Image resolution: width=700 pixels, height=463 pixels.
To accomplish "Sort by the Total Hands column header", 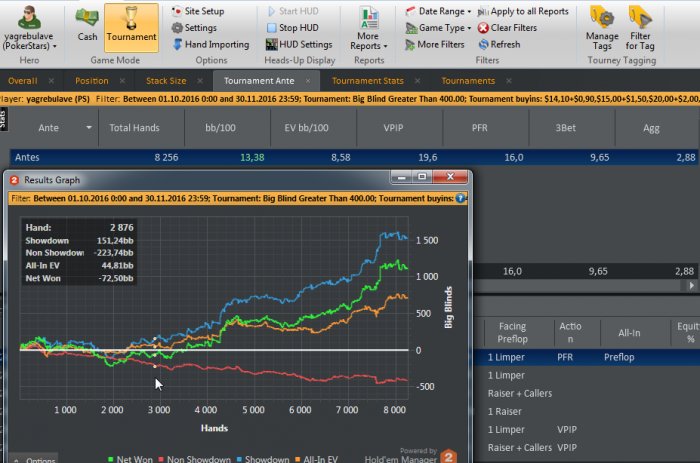I will [x=142, y=128].
